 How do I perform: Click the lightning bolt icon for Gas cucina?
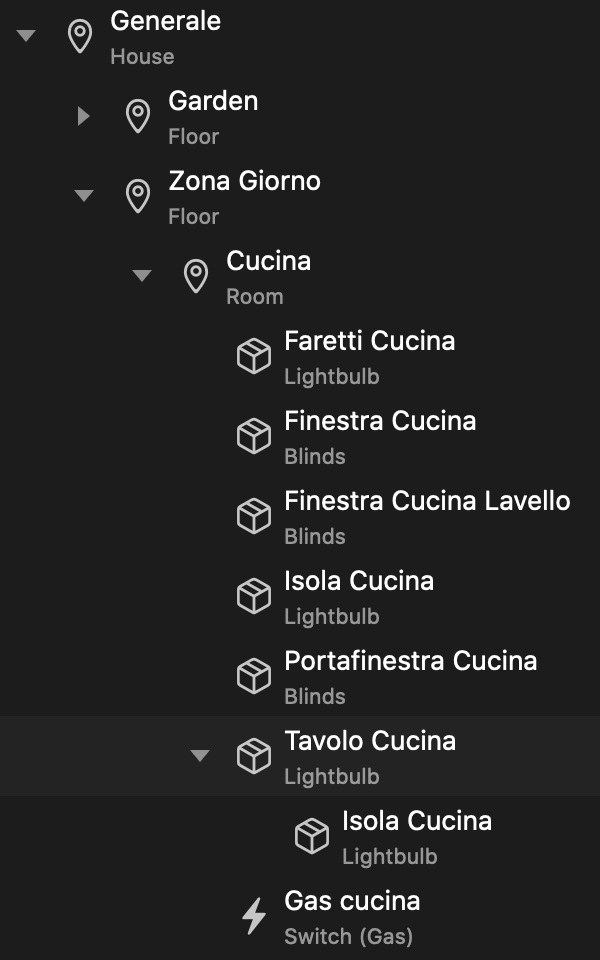[x=255, y=916]
